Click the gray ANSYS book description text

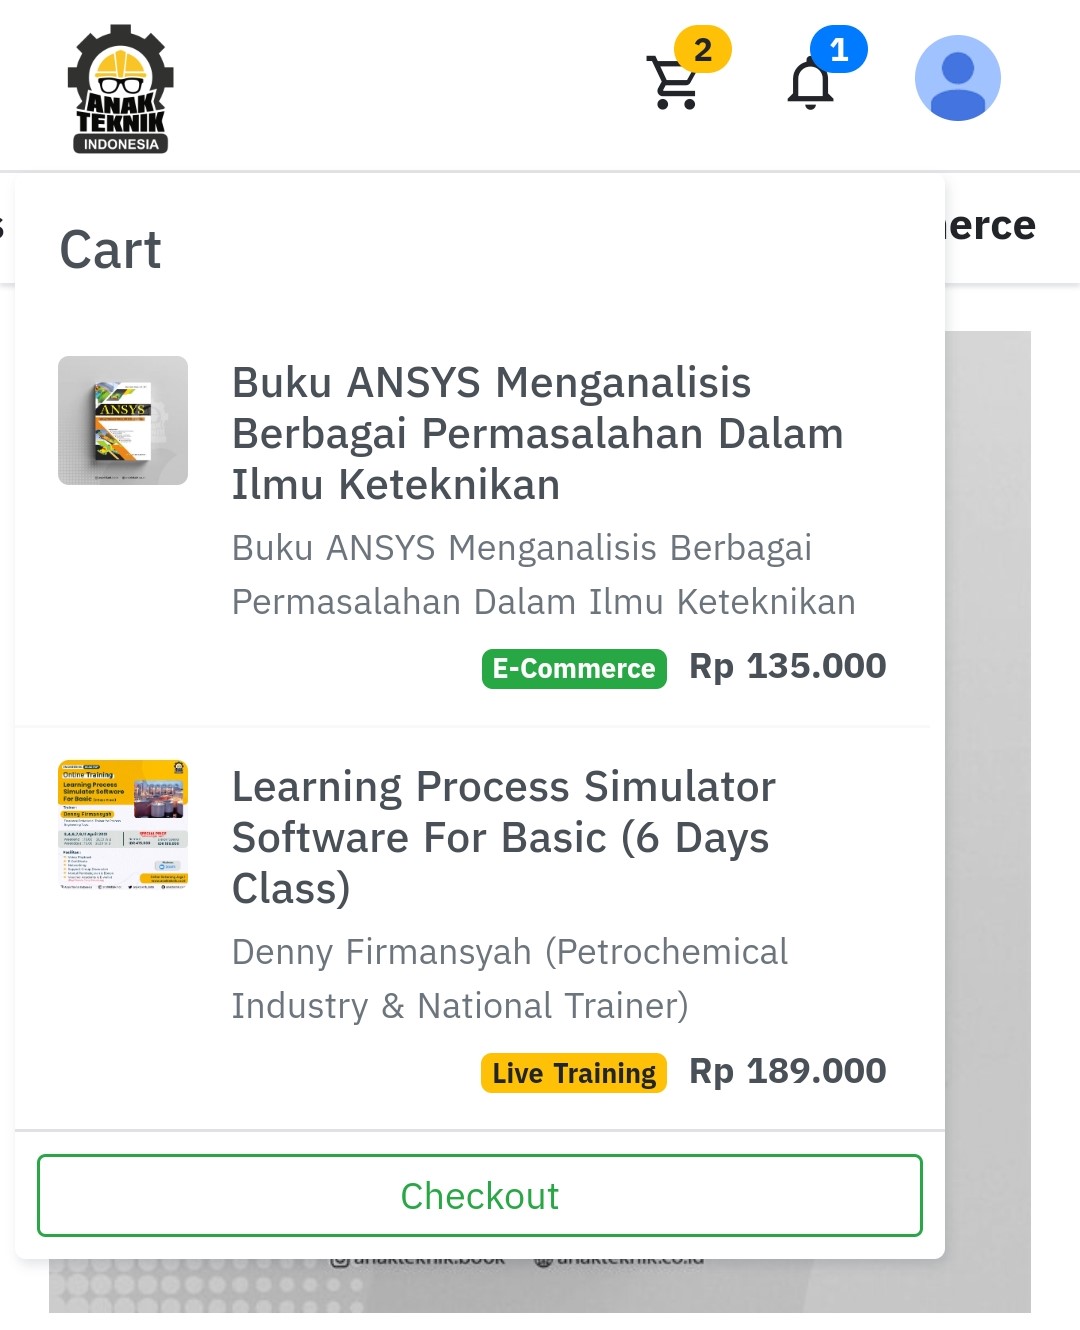[543, 574]
